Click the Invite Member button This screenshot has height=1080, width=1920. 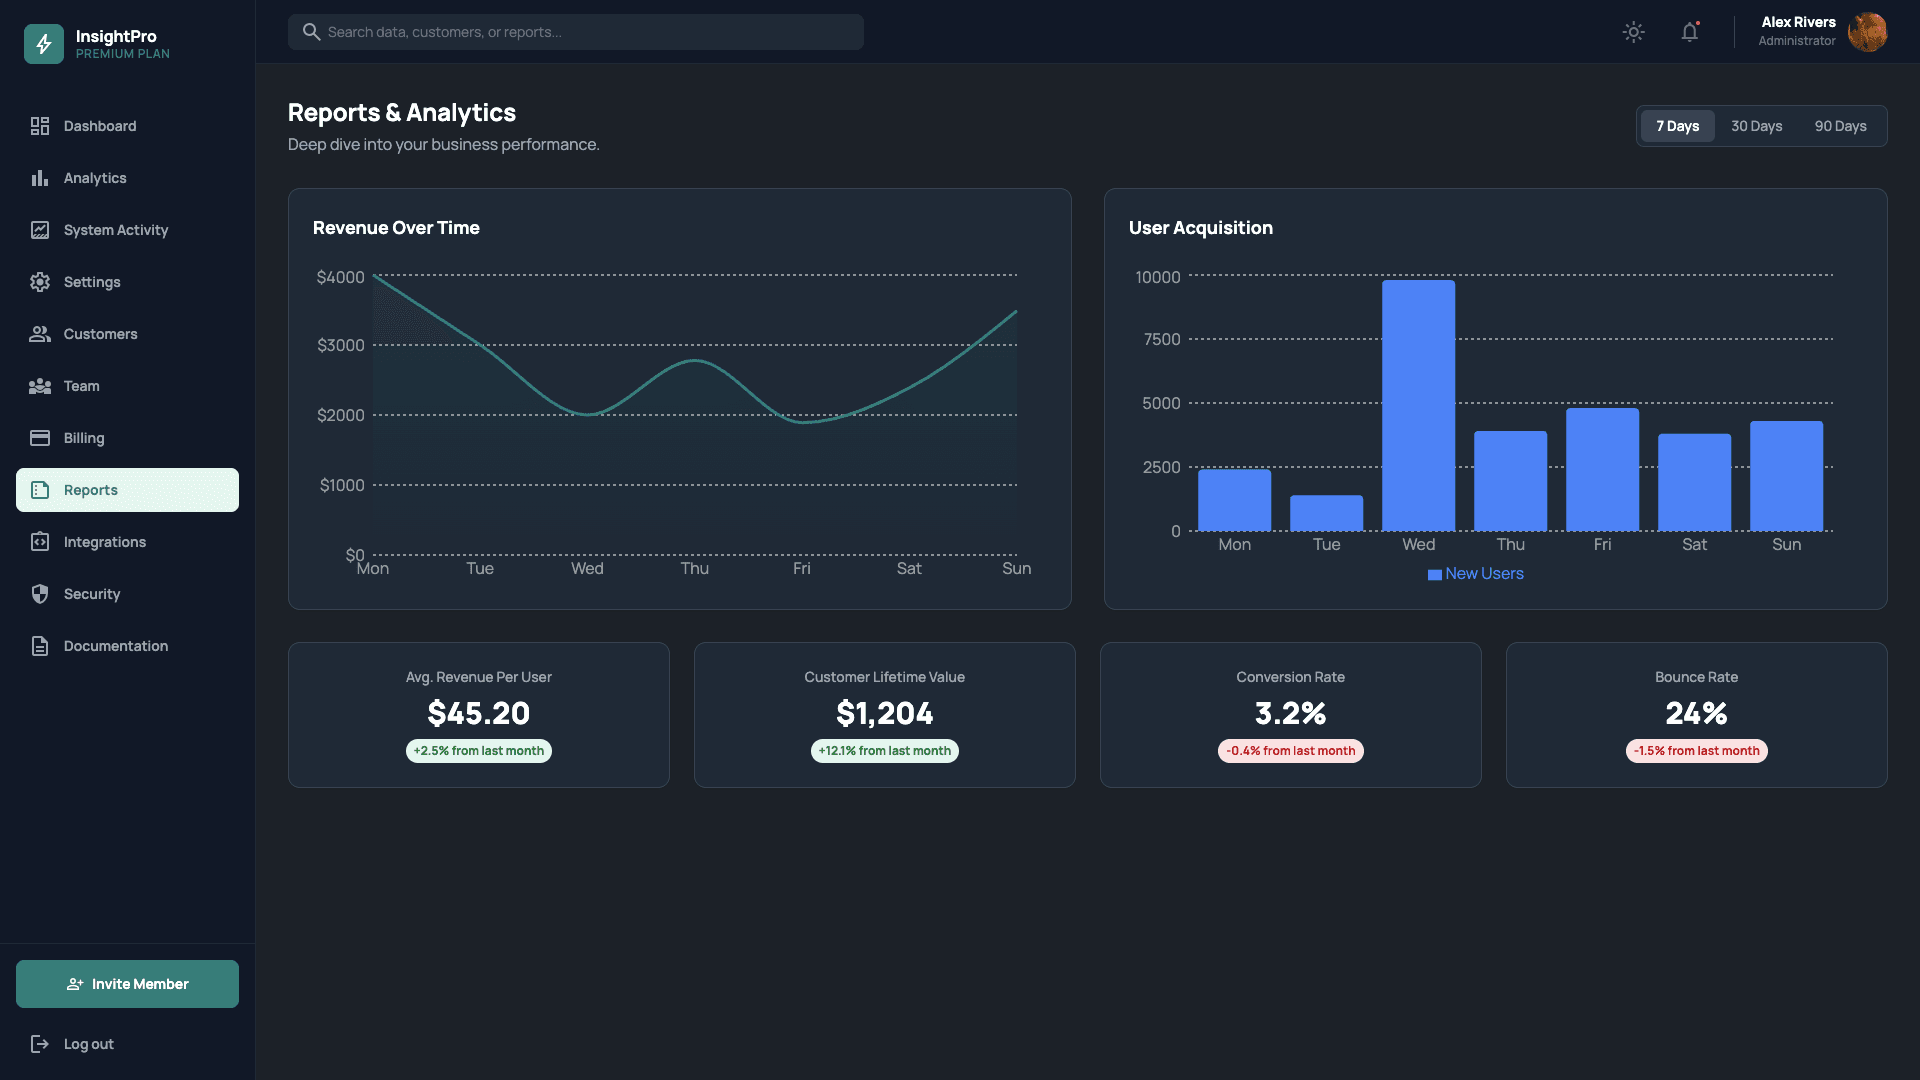(x=126, y=983)
